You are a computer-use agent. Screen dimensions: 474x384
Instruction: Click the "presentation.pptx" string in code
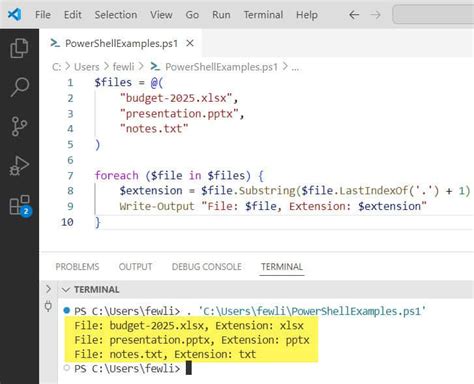click(x=179, y=114)
